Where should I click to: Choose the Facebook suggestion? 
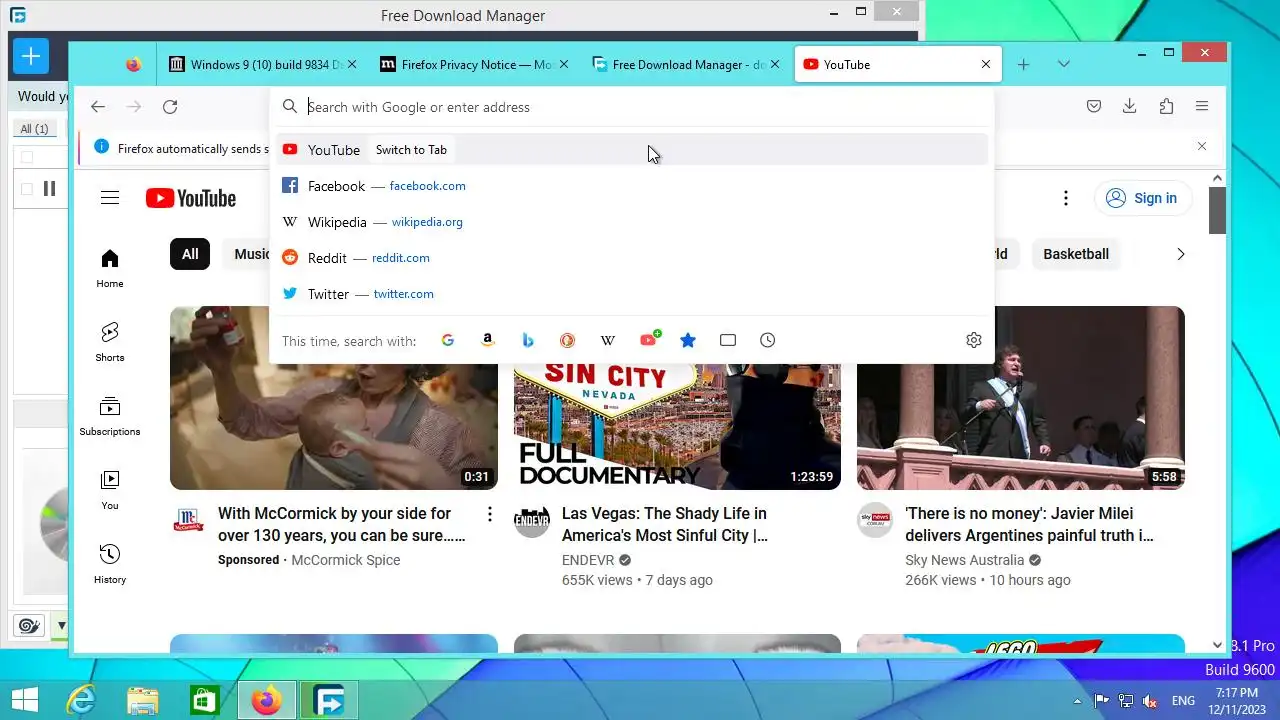(x=632, y=186)
